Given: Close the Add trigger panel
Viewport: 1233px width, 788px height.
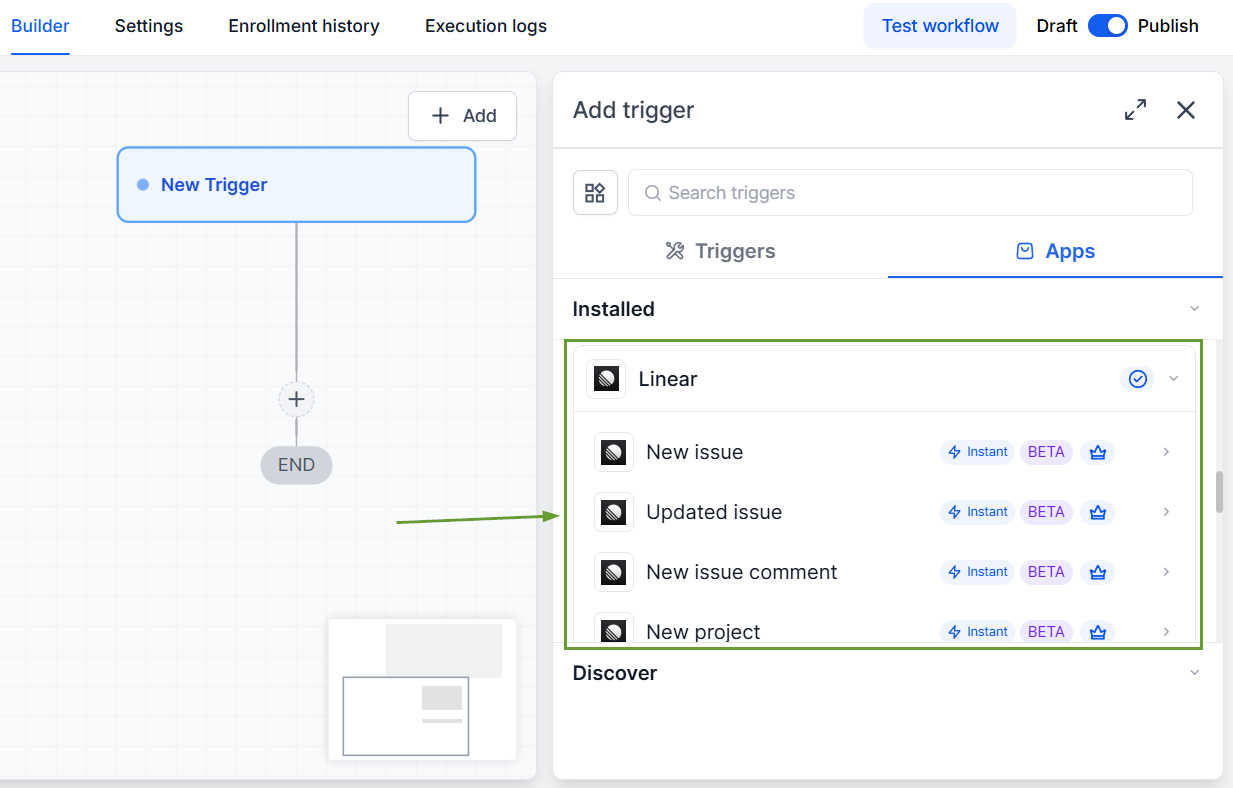Looking at the screenshot, I should 1186,110.
